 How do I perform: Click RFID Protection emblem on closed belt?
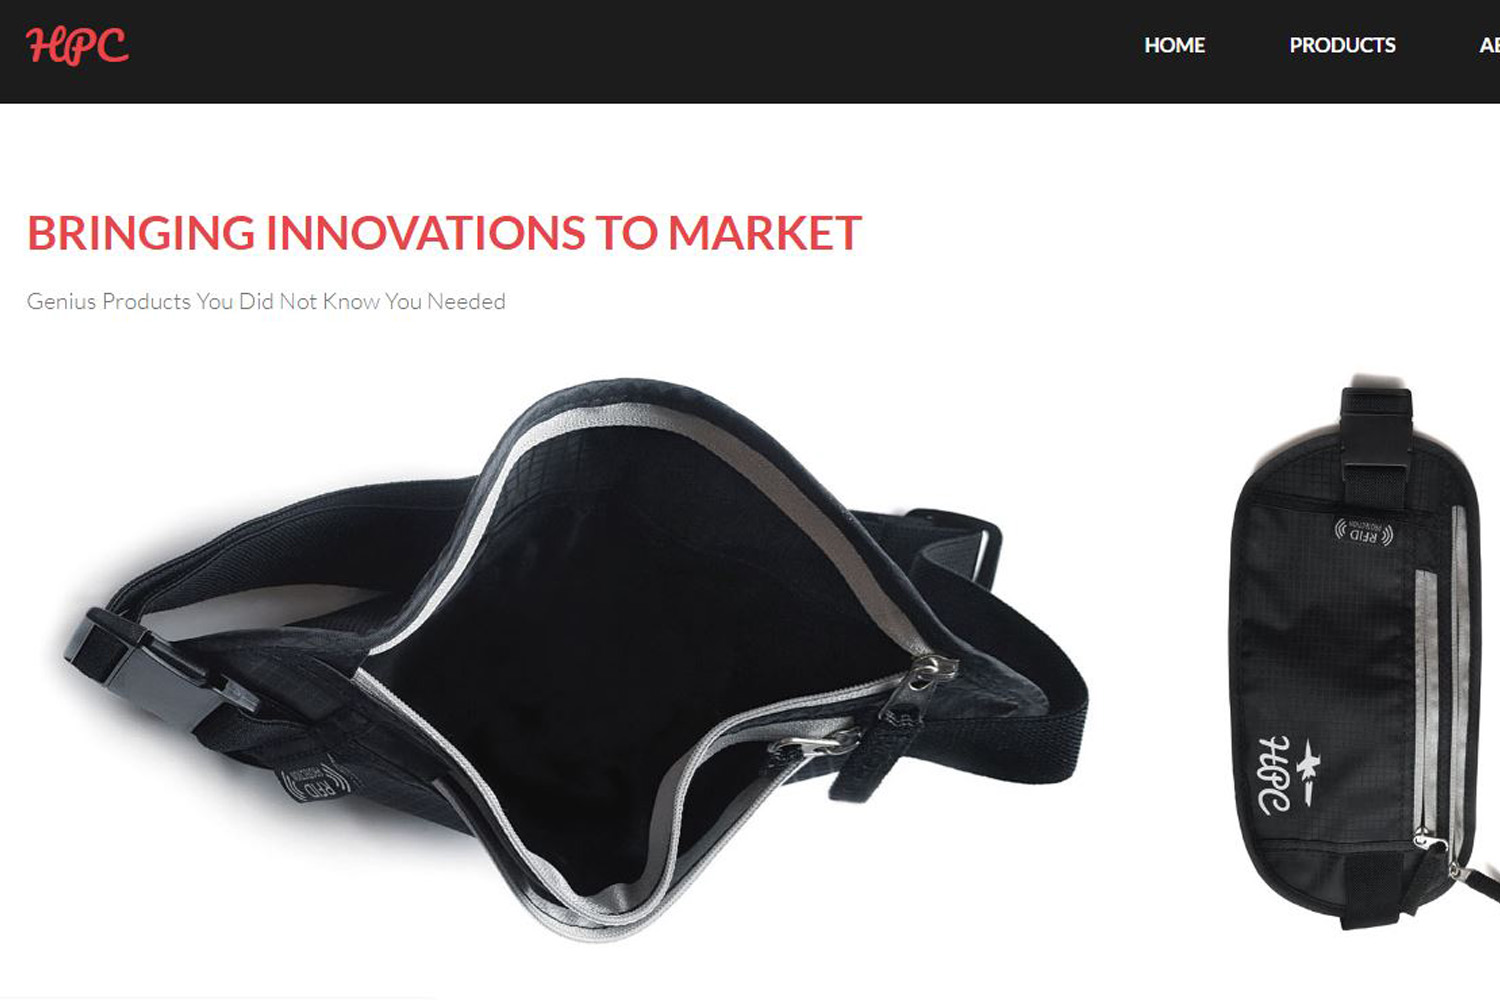(x=1364, y=531)
